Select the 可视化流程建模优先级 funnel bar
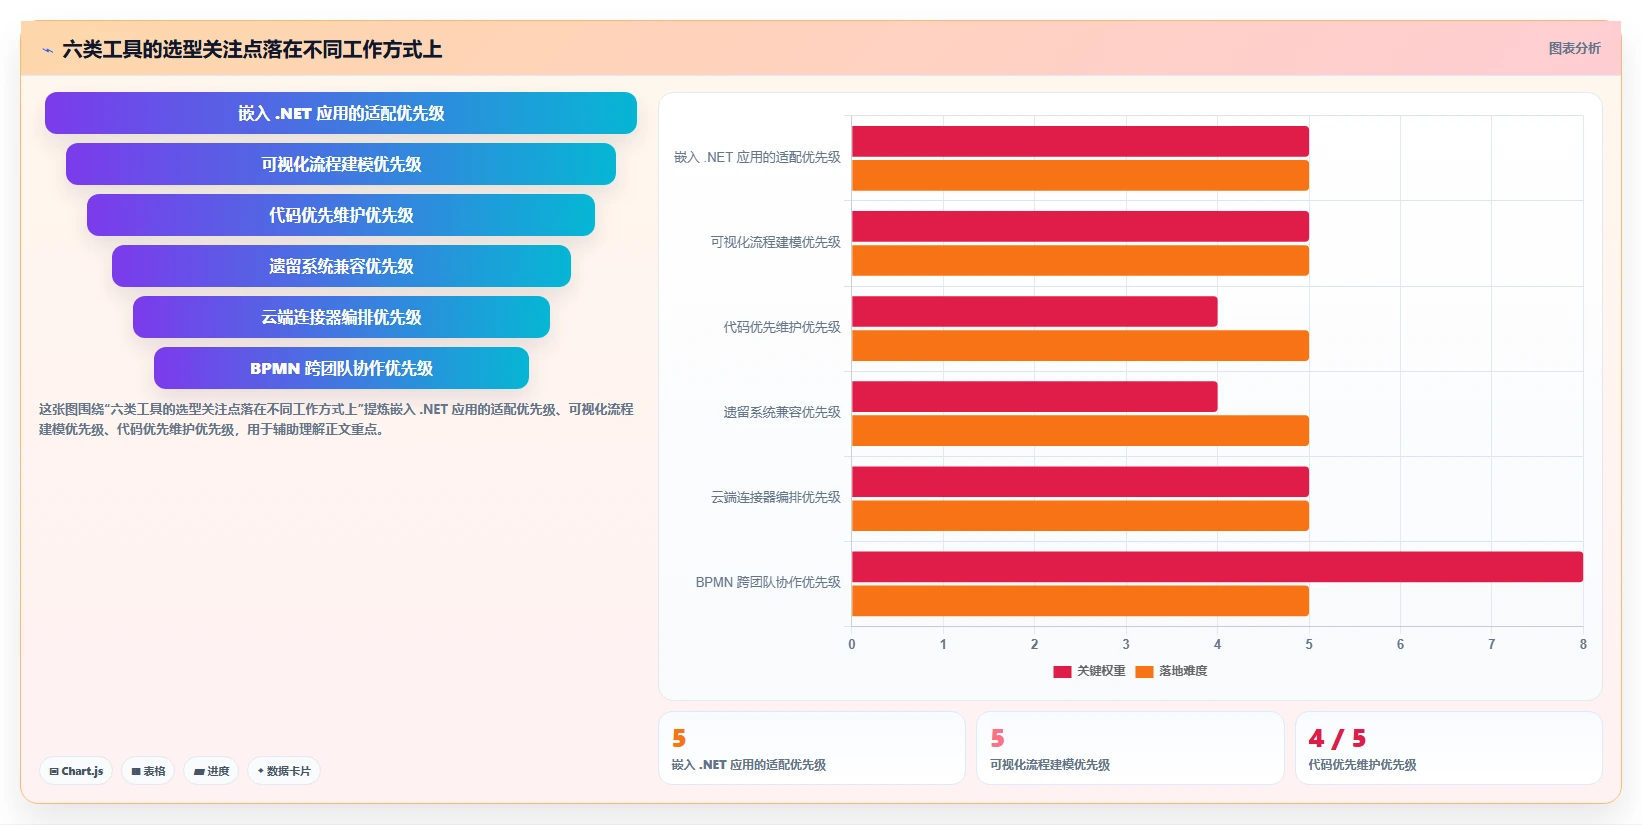Screen dimensions: 1642x825 click(x=341, y=164)
